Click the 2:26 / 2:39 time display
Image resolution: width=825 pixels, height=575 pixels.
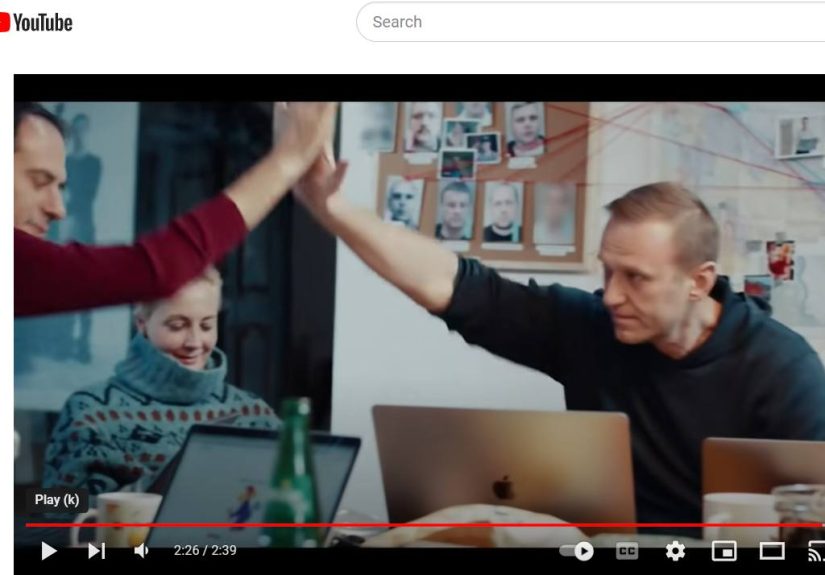(x=205, y=550)
